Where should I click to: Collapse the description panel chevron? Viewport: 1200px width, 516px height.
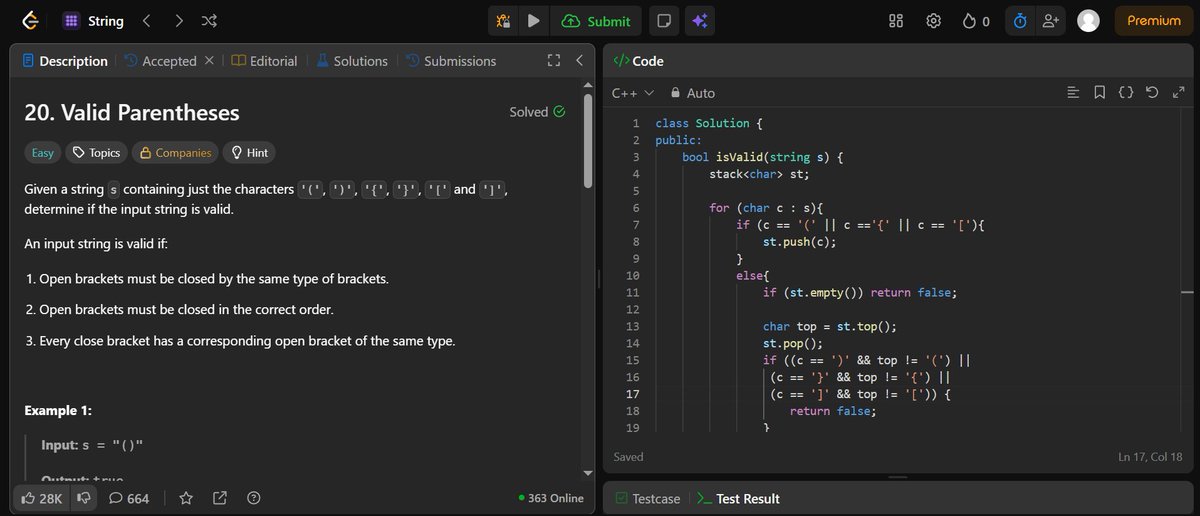coord(578,61)
